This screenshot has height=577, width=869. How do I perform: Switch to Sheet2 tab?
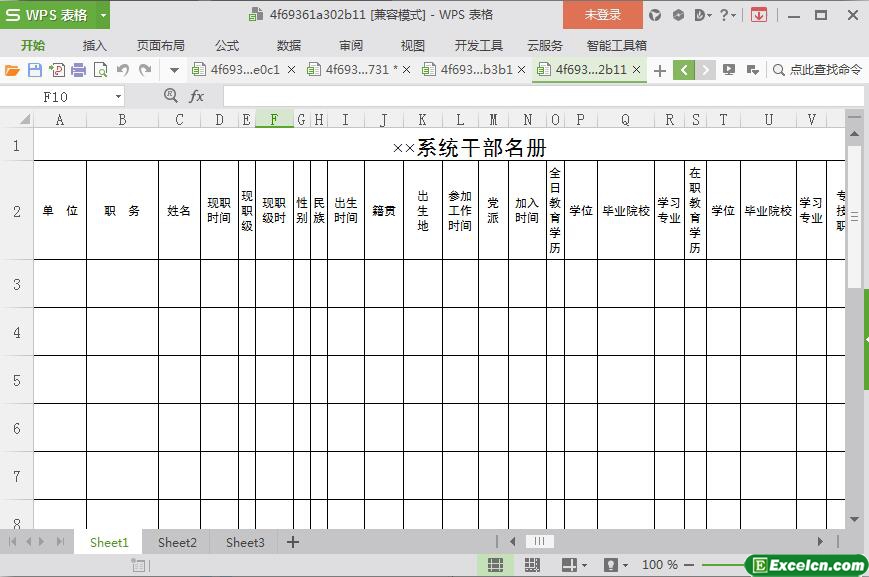(177, 542)
